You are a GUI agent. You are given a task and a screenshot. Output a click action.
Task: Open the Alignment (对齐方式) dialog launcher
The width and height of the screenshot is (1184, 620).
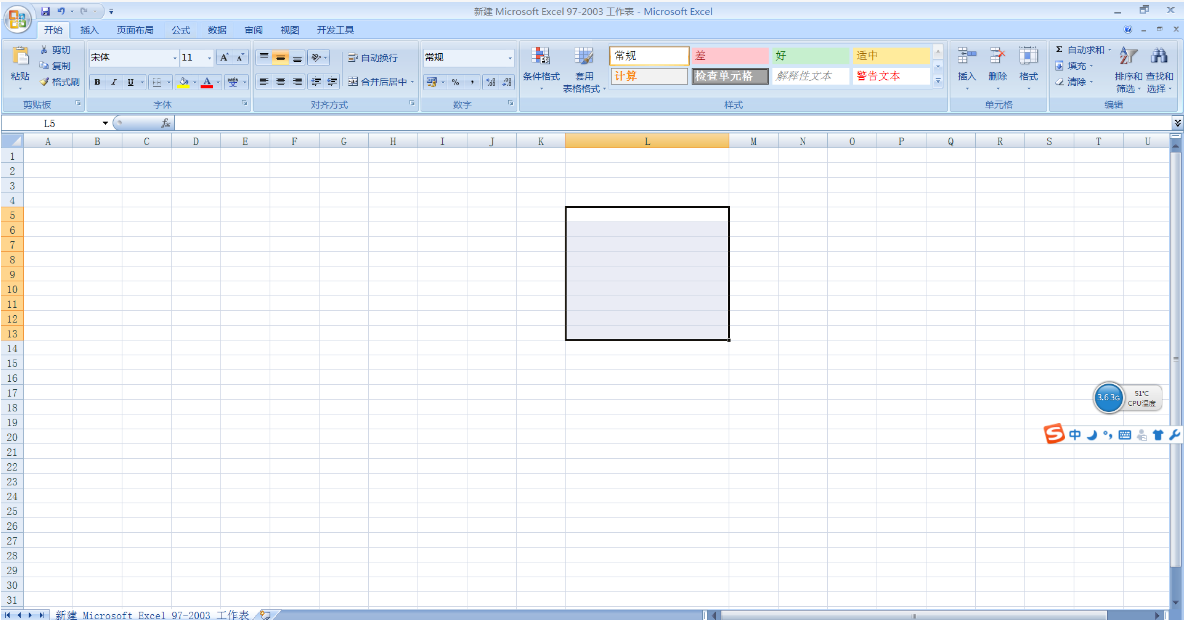click(412, 103)
